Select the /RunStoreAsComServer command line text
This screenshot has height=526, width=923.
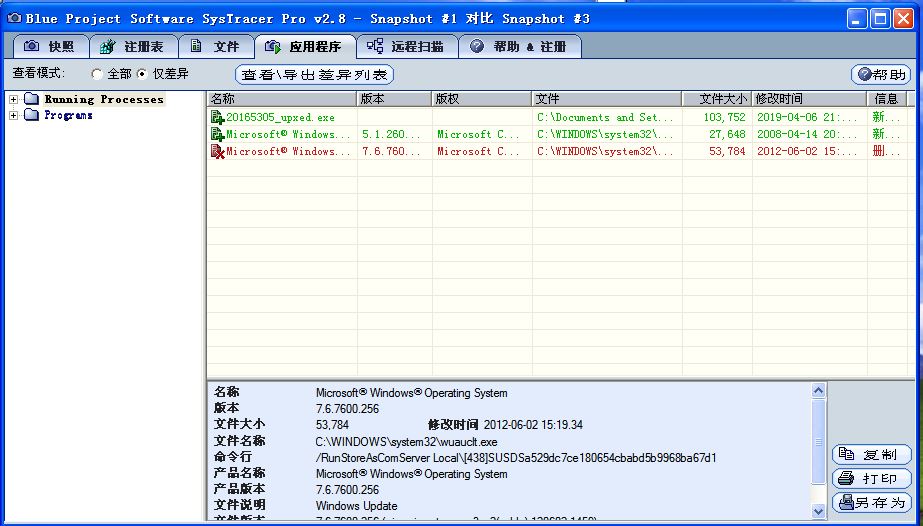pos(516,458)
